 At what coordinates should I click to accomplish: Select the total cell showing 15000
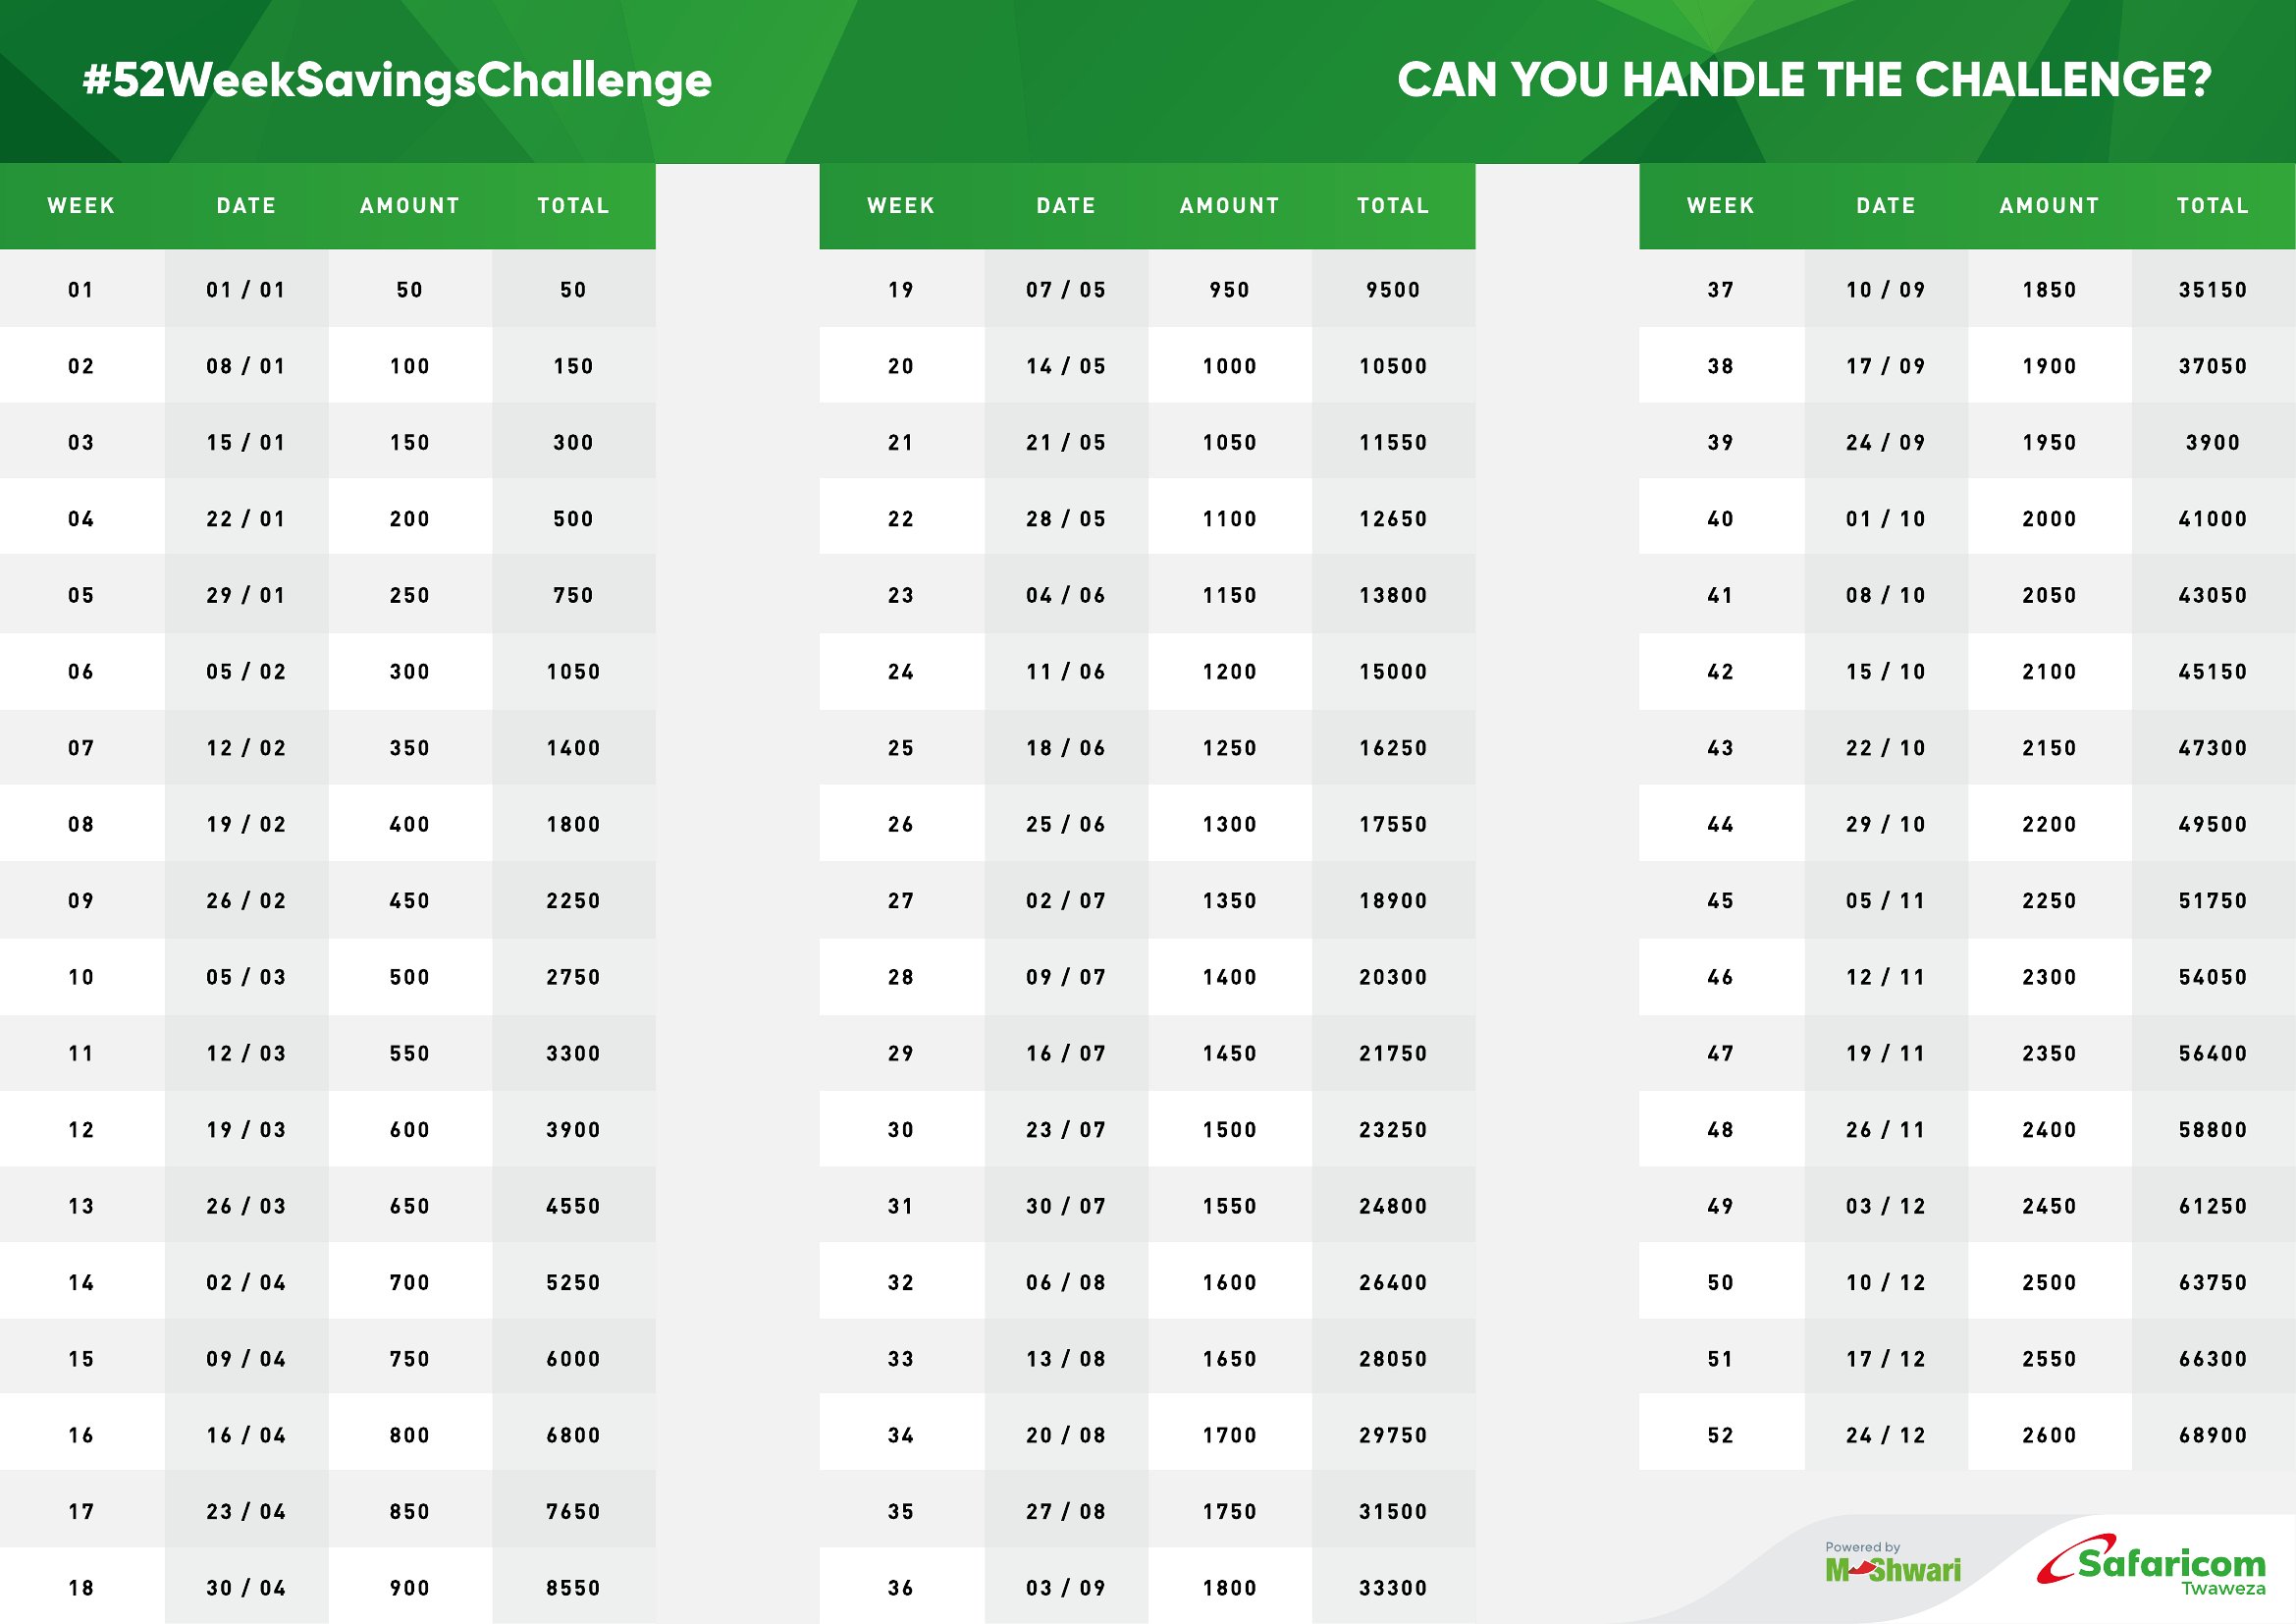coord(1393,672)
